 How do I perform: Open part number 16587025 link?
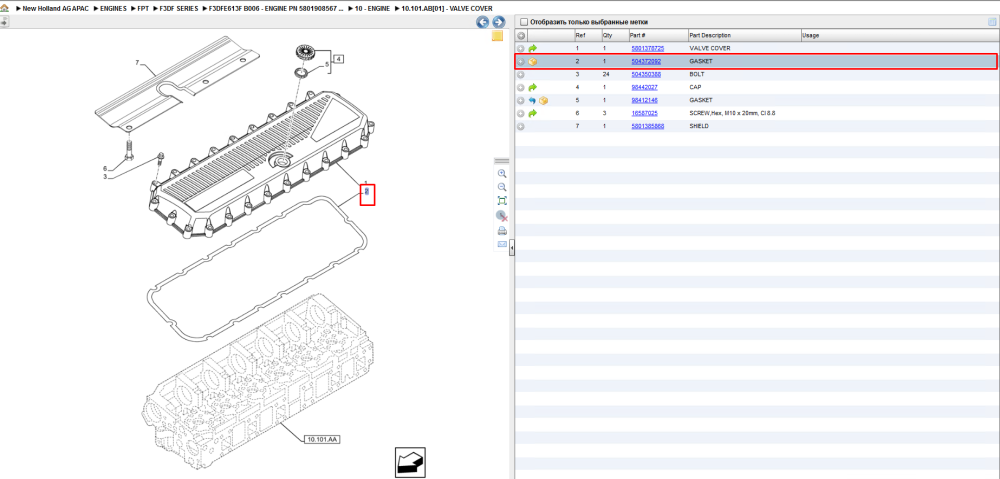click(644, 114)
